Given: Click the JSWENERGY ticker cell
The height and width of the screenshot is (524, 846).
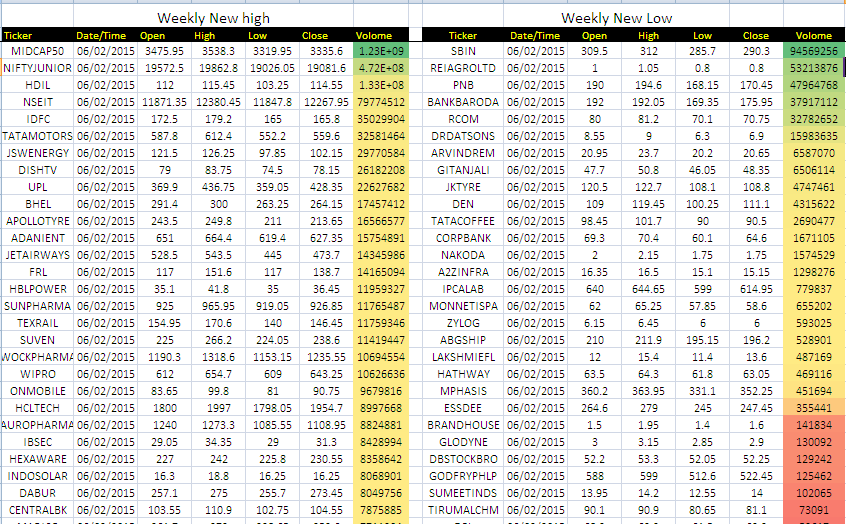Looking at the screenshot, I should point(37,153).
